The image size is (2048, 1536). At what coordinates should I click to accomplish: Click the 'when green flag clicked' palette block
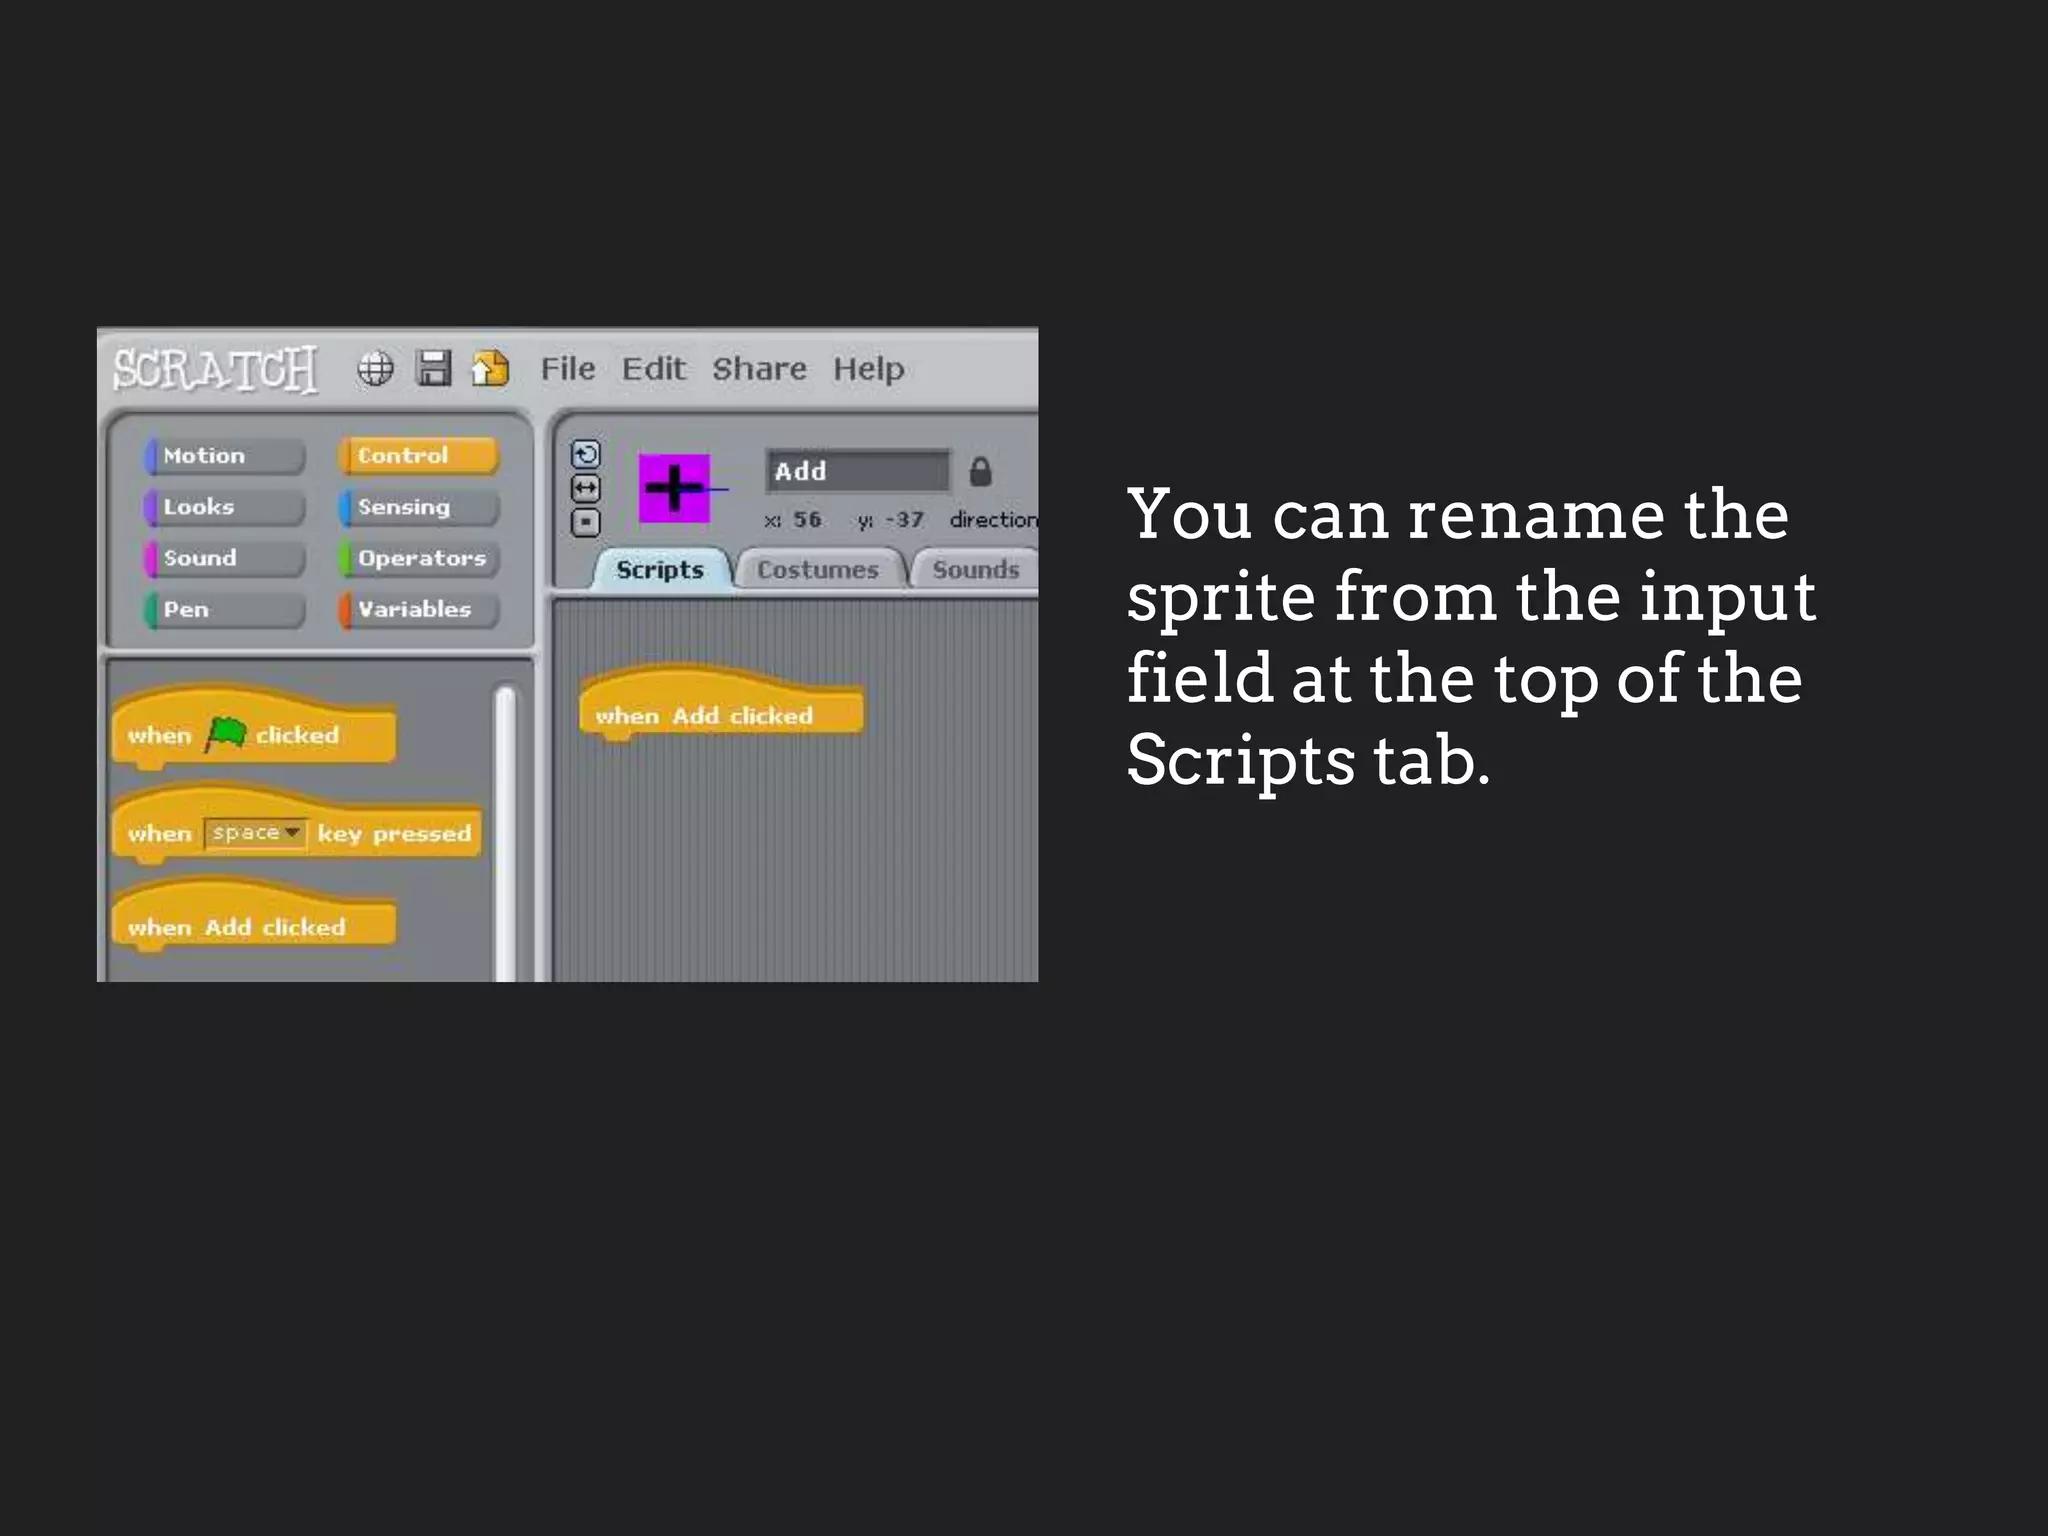(x=254, y=729)
